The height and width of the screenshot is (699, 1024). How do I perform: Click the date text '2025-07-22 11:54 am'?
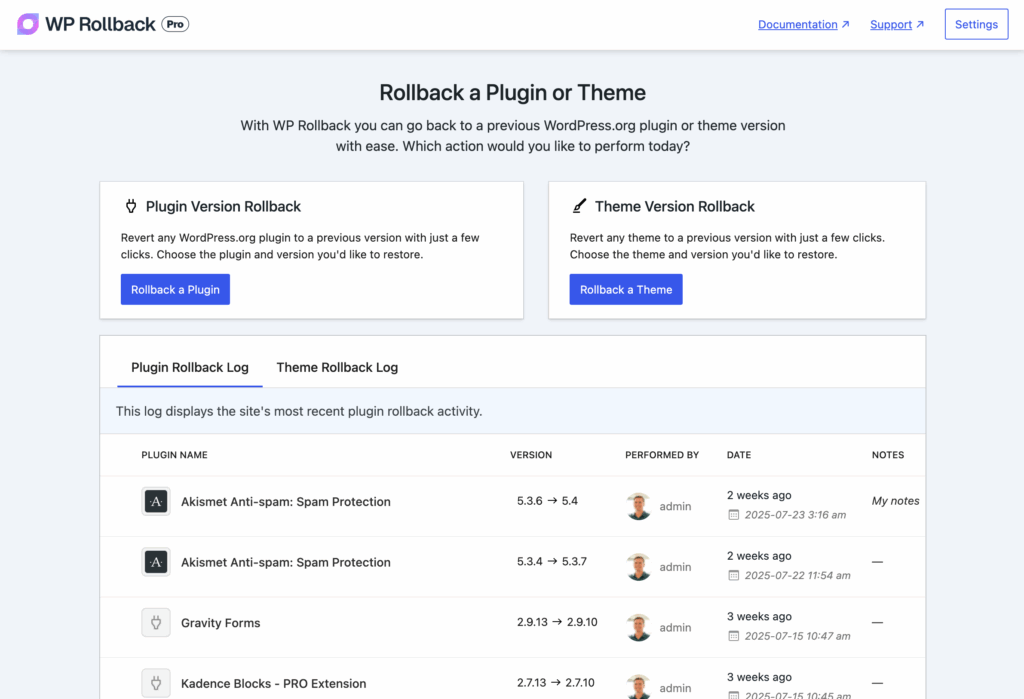797,576
